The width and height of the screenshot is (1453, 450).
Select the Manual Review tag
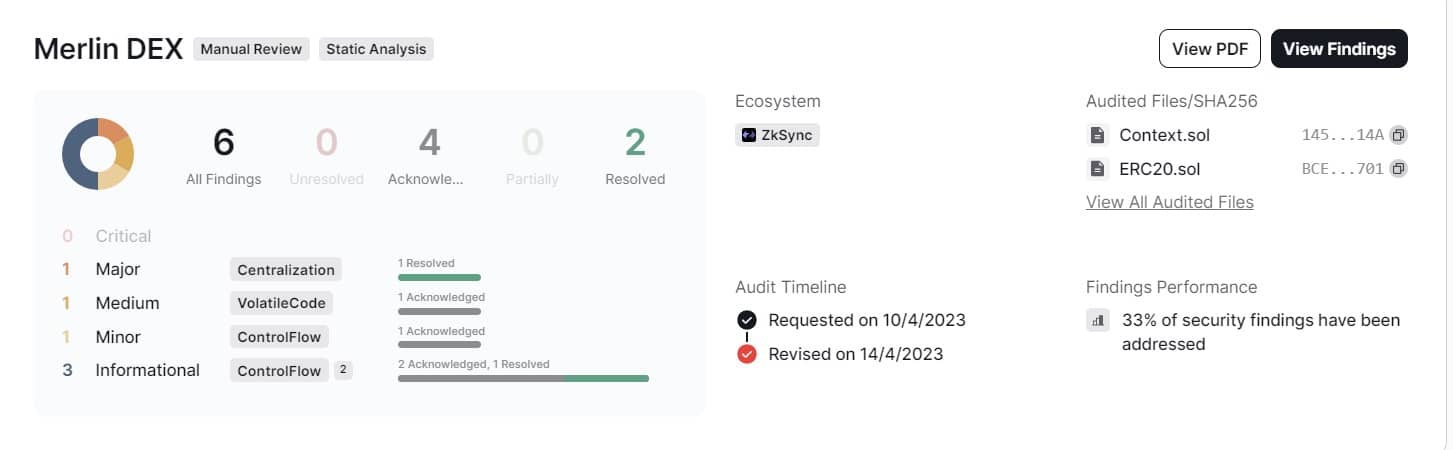click(x=251, y=49)
